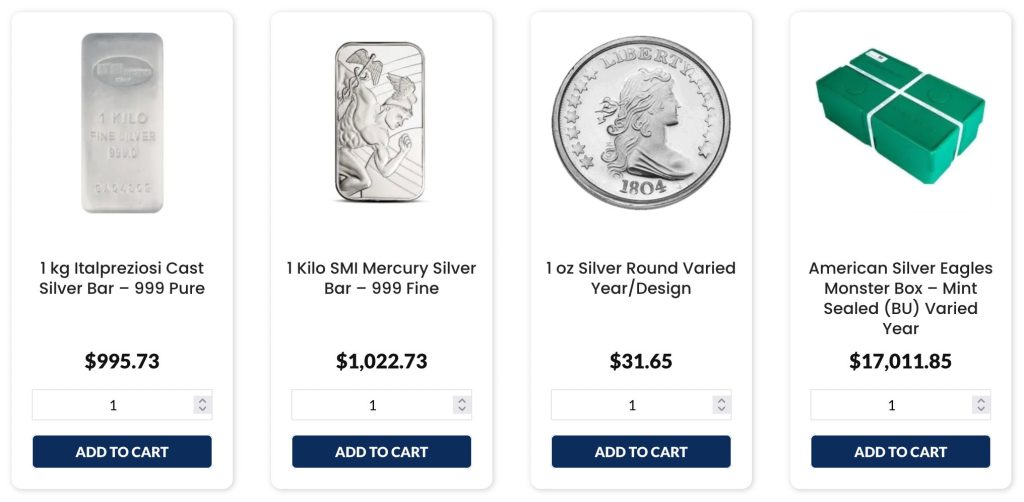Image resolution: width=1024 pixels, height=502 pixels.
Task: Decrease quantity for SMI Mercury Silver Bar
Action: [462, 409]
